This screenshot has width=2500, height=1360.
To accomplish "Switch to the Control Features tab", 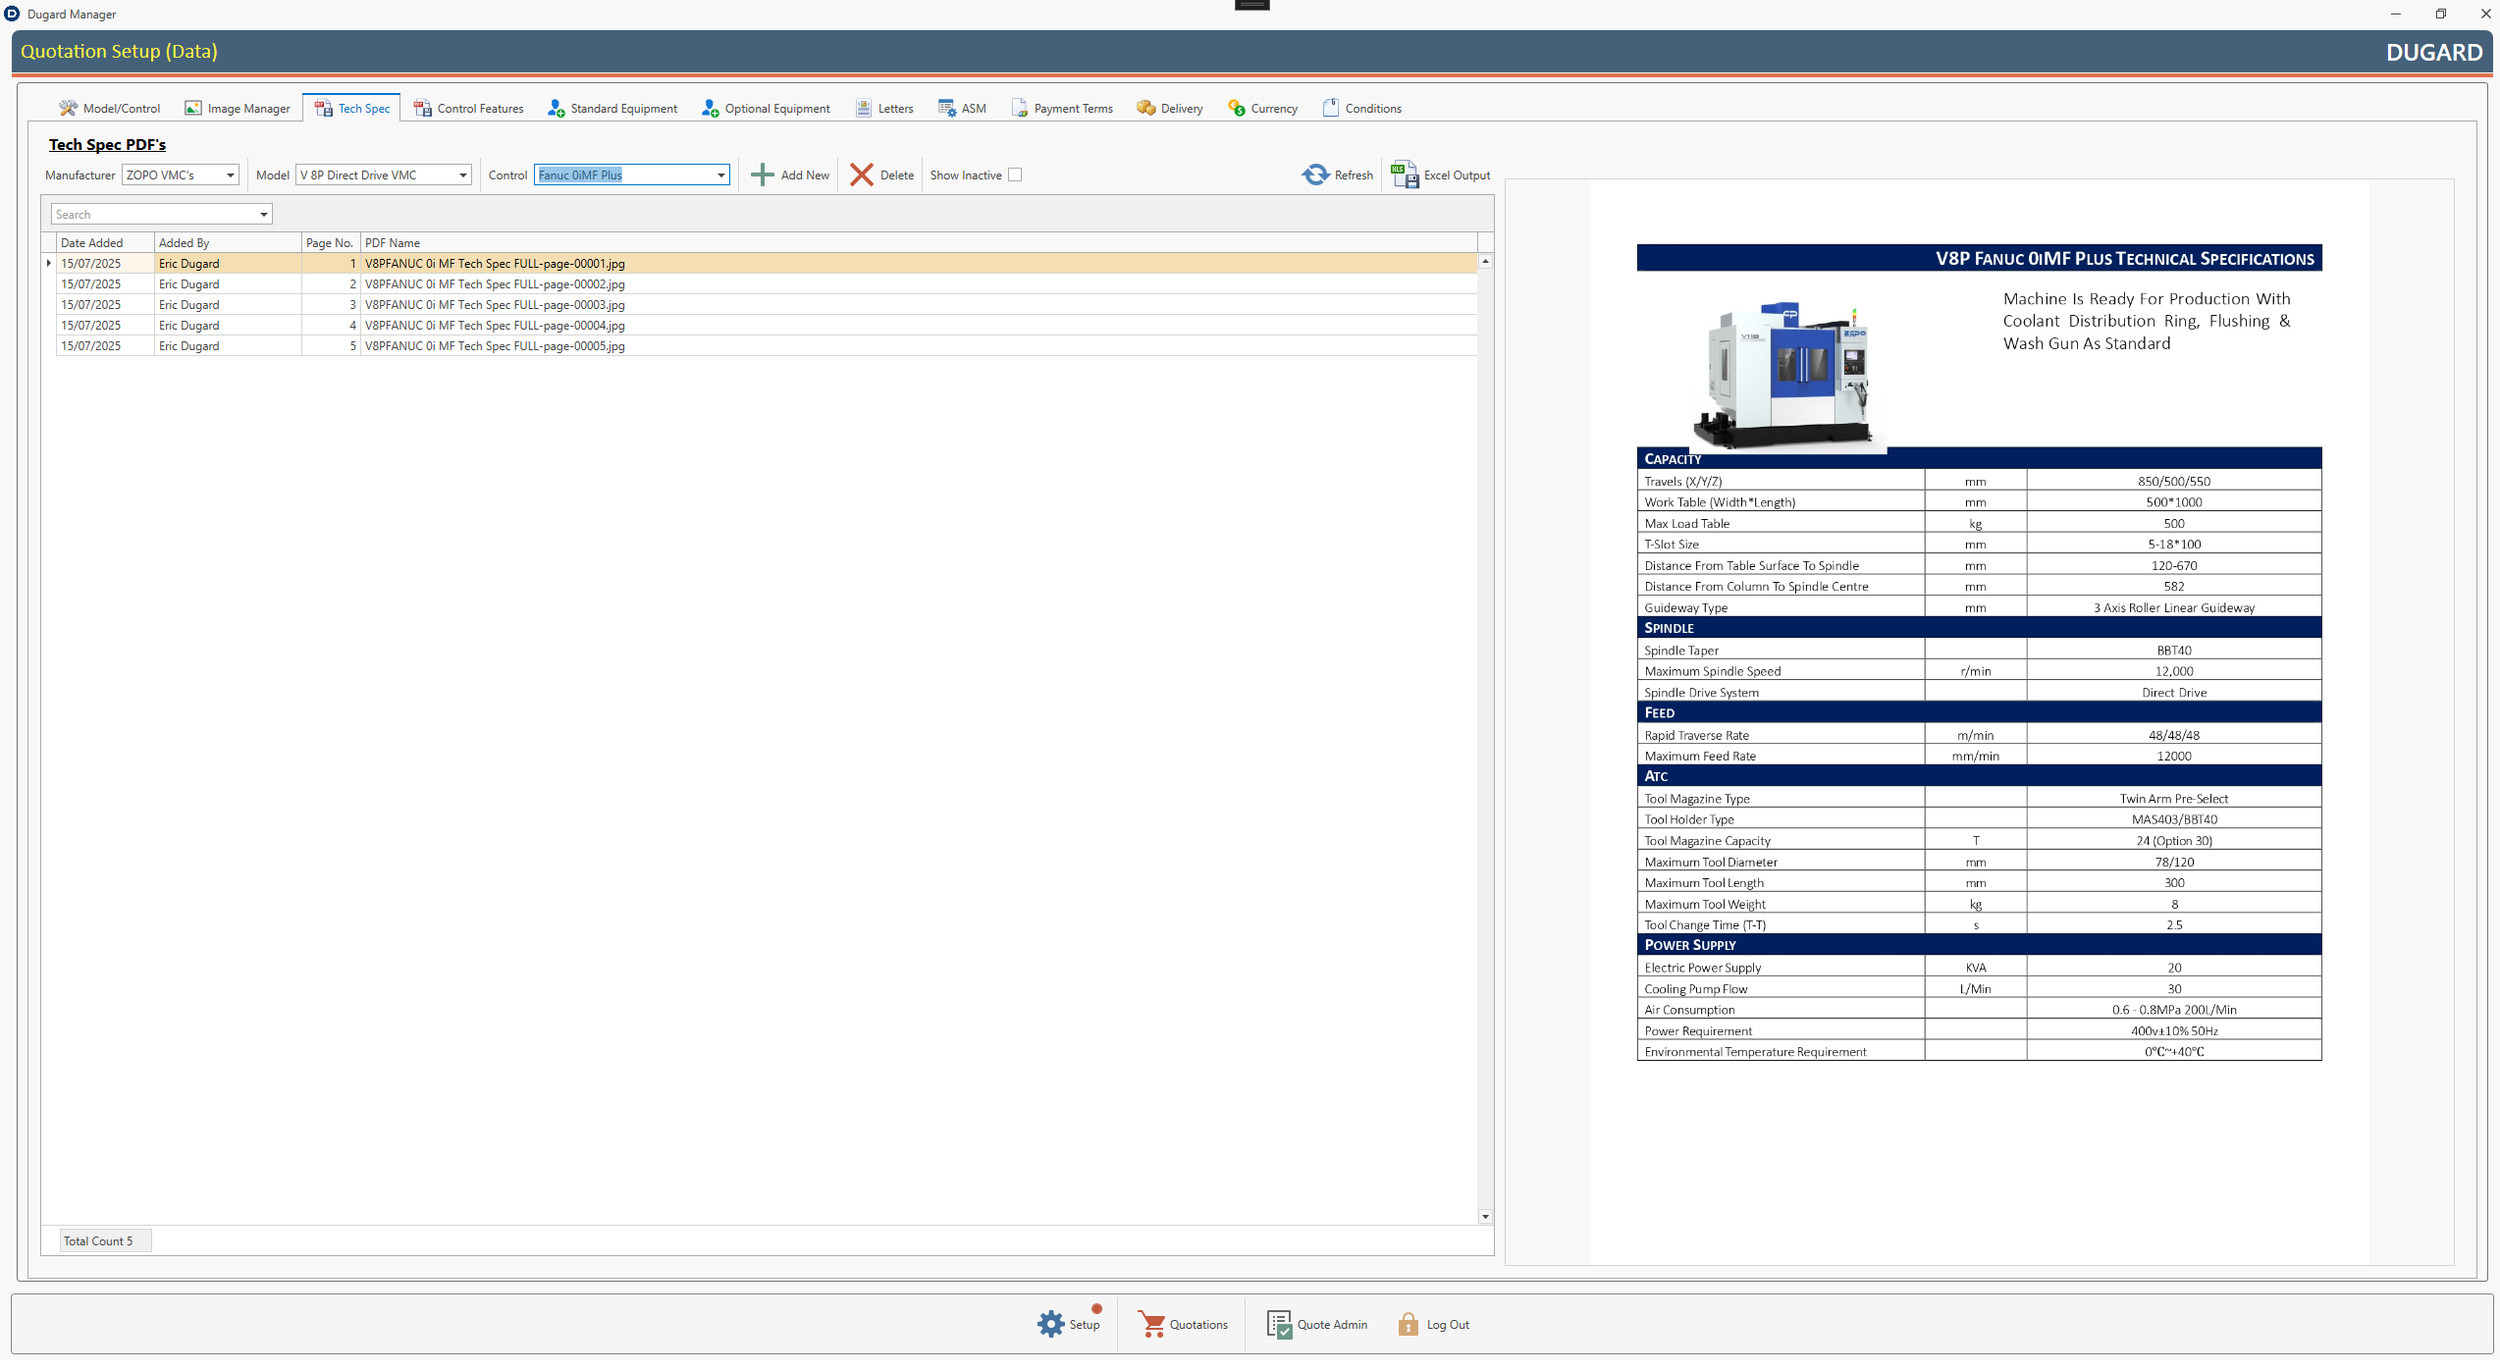I will (x=469, y=108).
